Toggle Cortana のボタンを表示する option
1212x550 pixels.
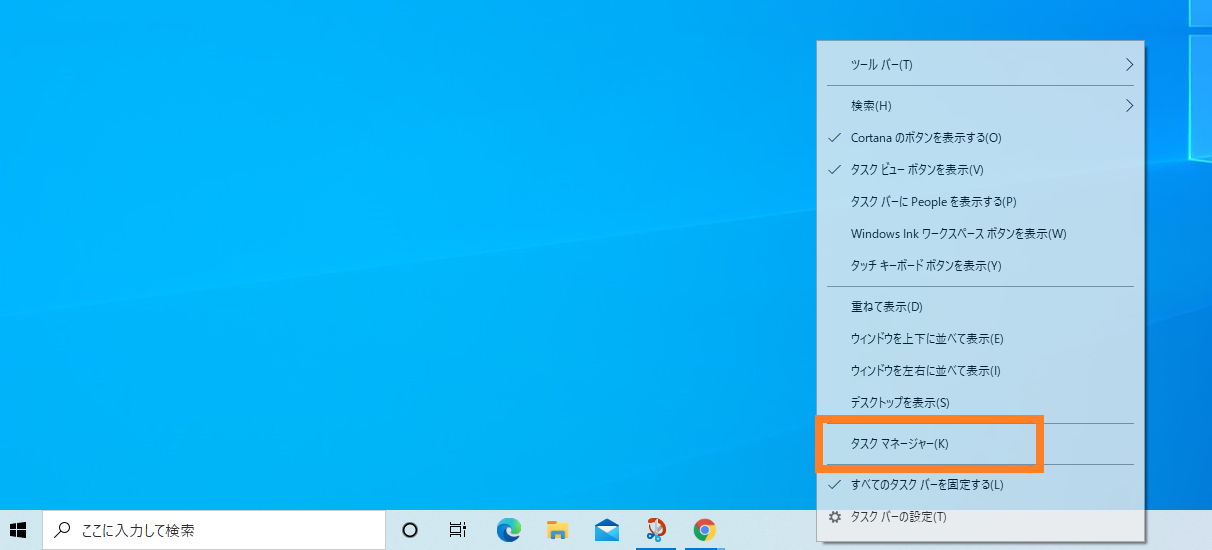[x=980, y=137]
